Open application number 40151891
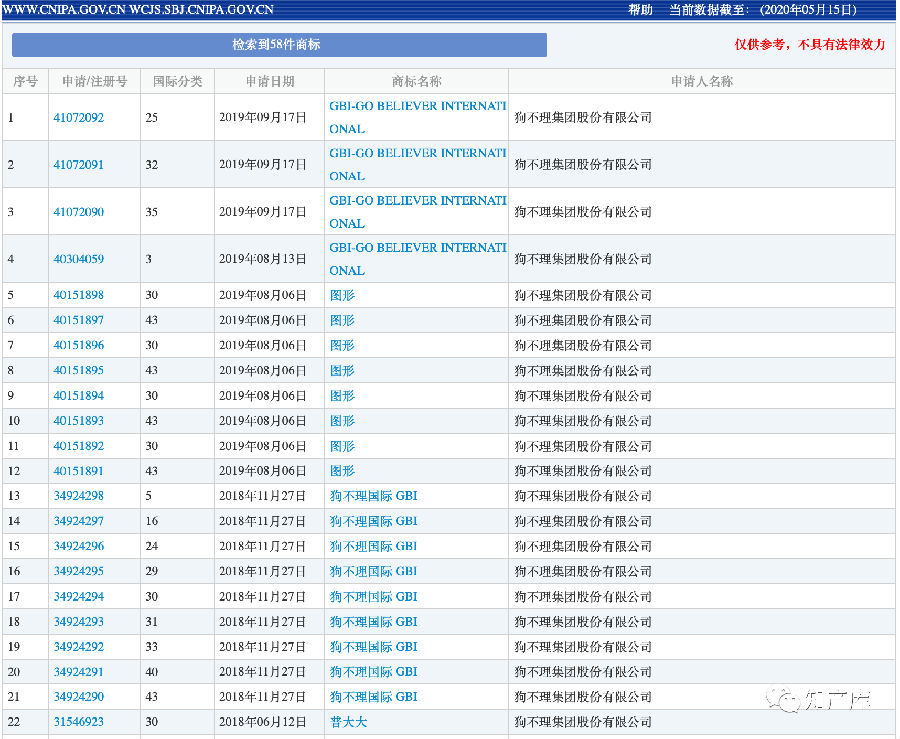900x739 pixels. click(79, 471)
